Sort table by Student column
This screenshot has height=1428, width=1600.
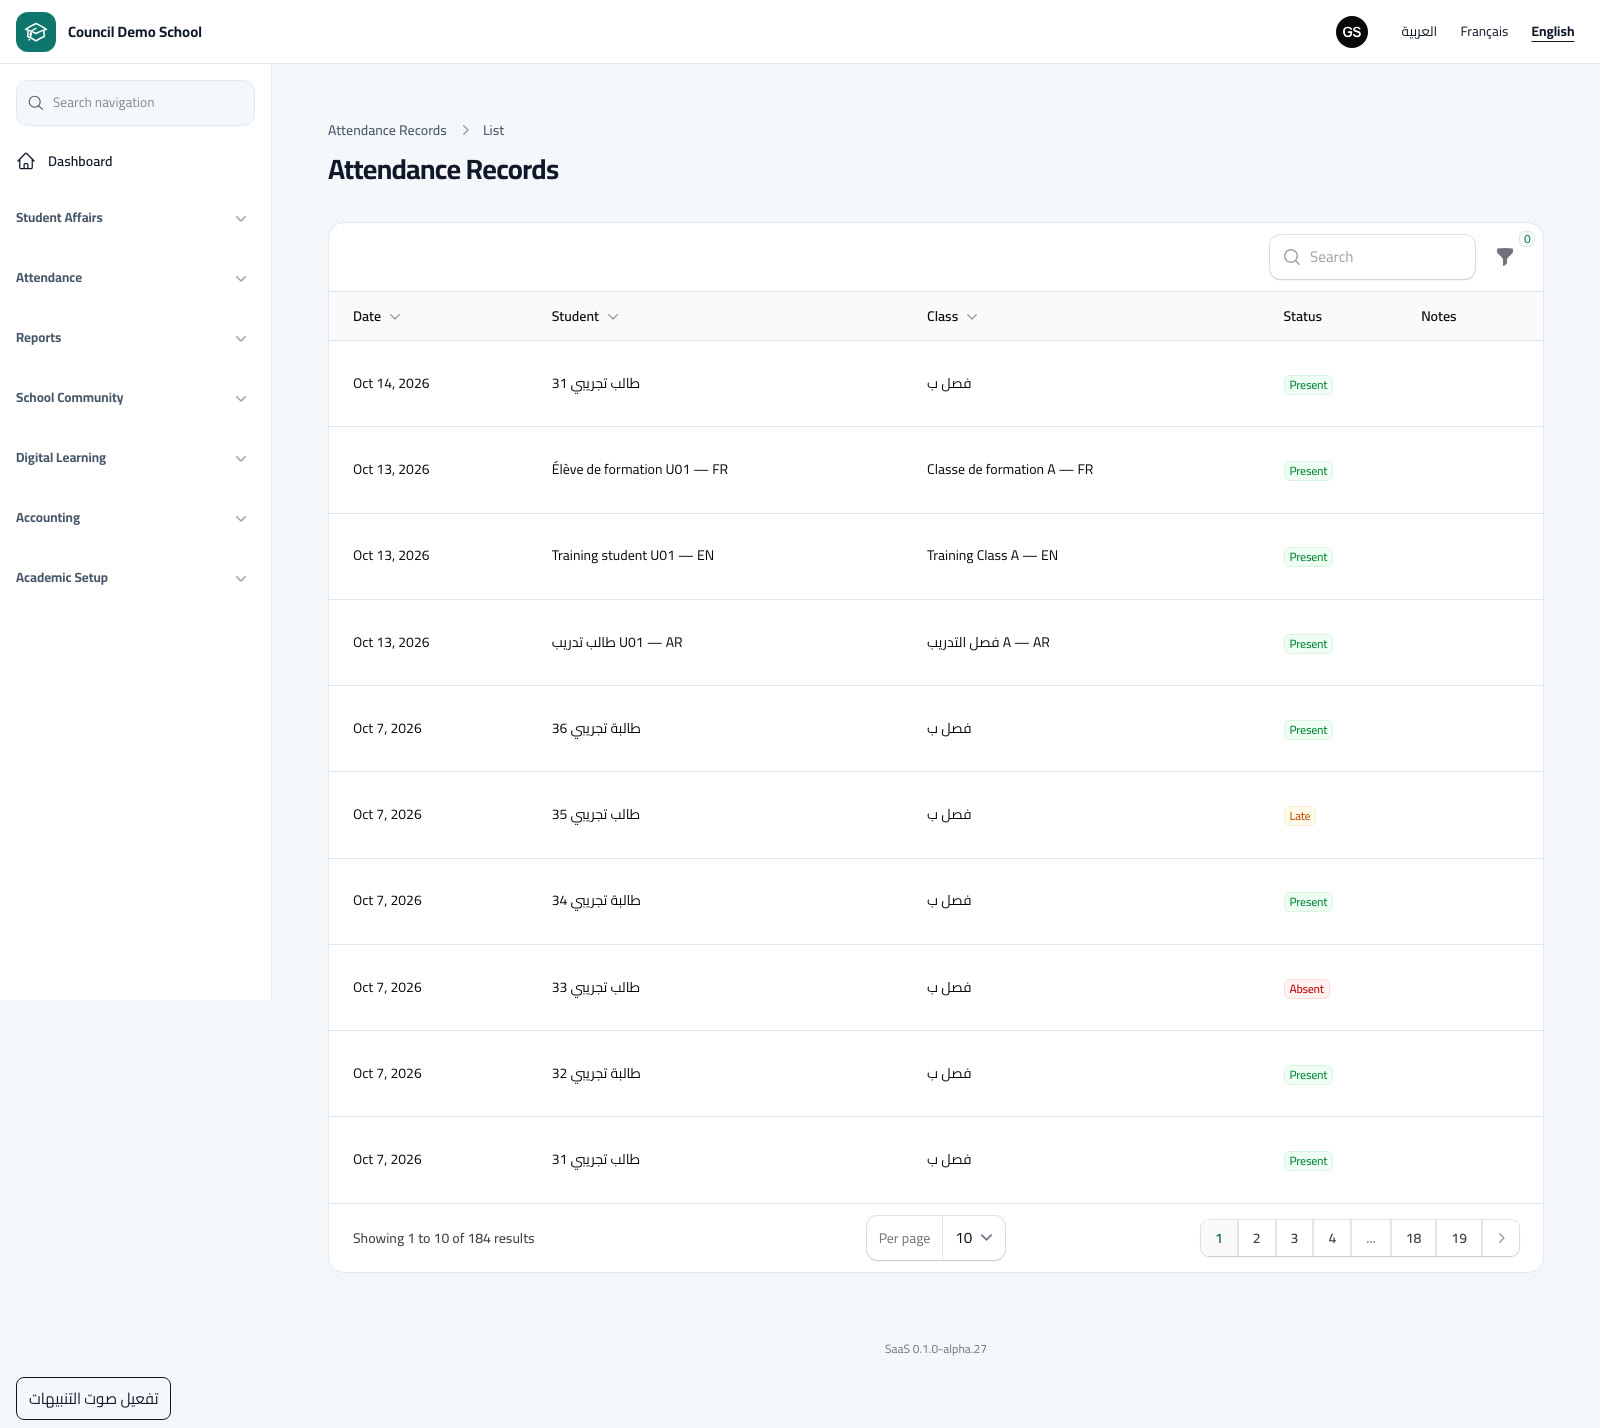coord(585,316)
